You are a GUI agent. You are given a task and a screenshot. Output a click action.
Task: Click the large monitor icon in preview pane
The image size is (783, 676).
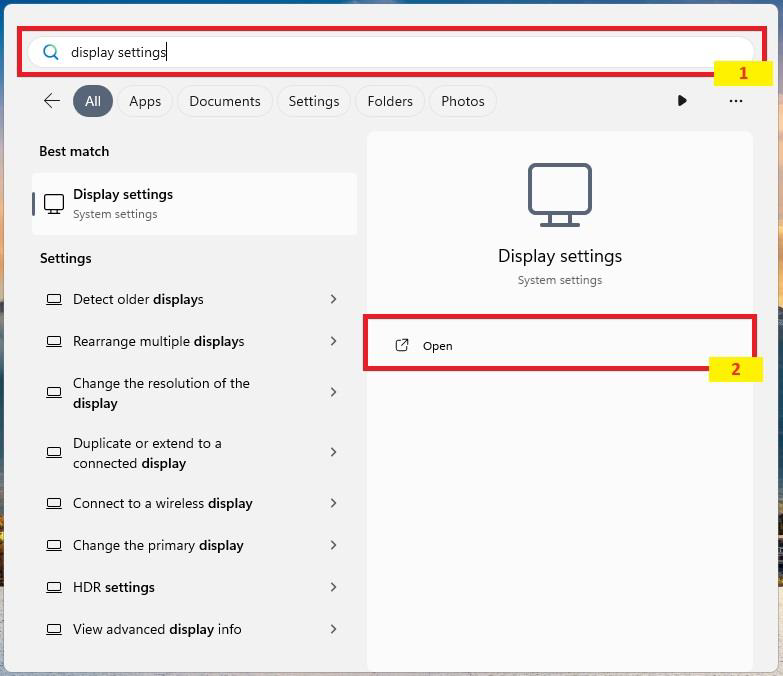tap(560, 195)
